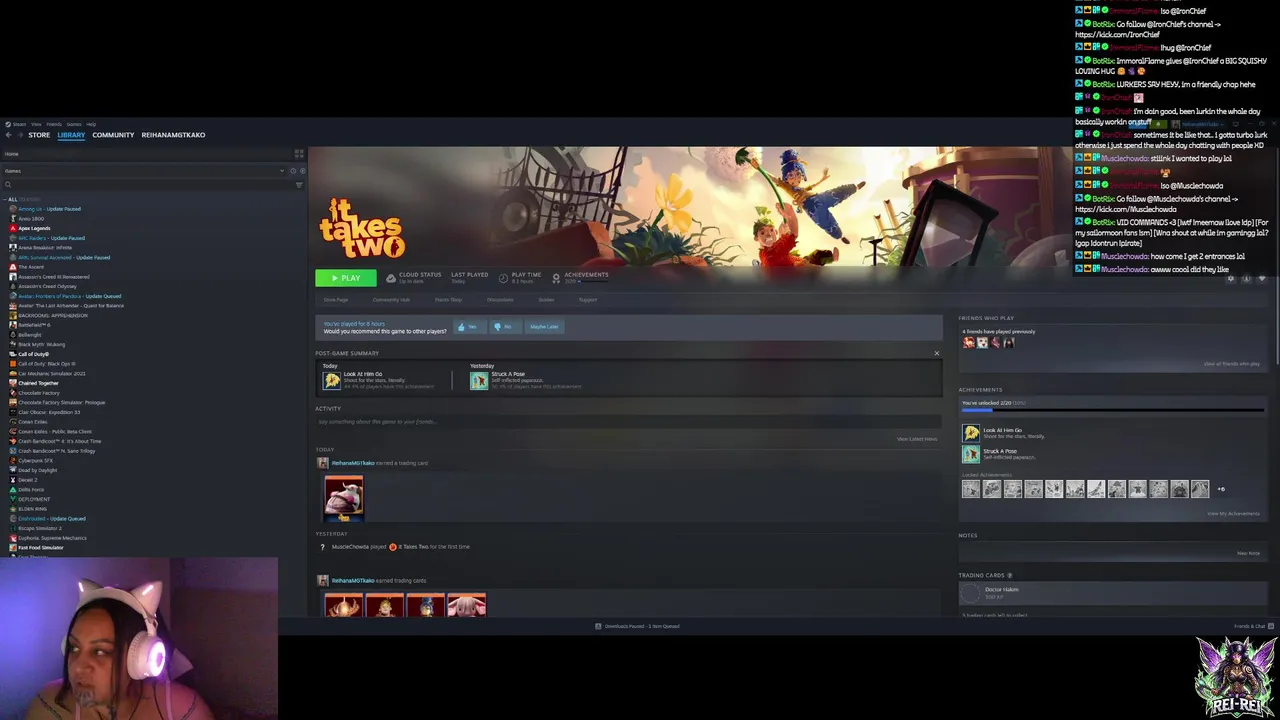Click the Struck A Pose summary icon
The image size is (1280, 720).
coord(479,381)
